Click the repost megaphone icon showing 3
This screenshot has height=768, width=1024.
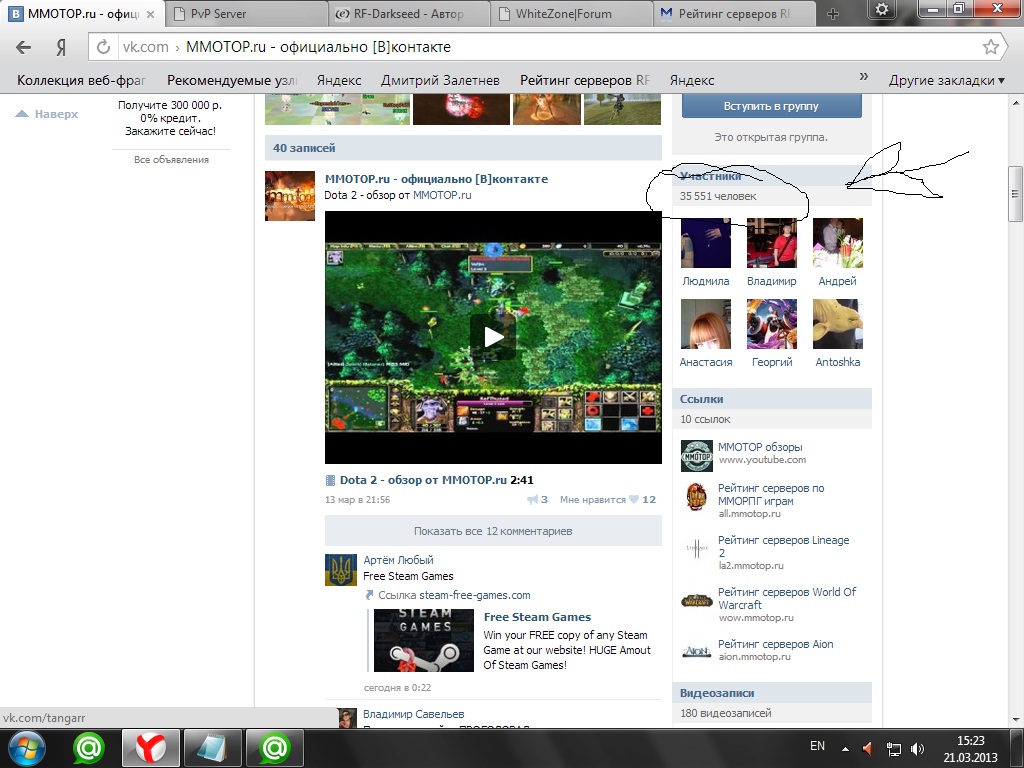(x=532, y=500)
